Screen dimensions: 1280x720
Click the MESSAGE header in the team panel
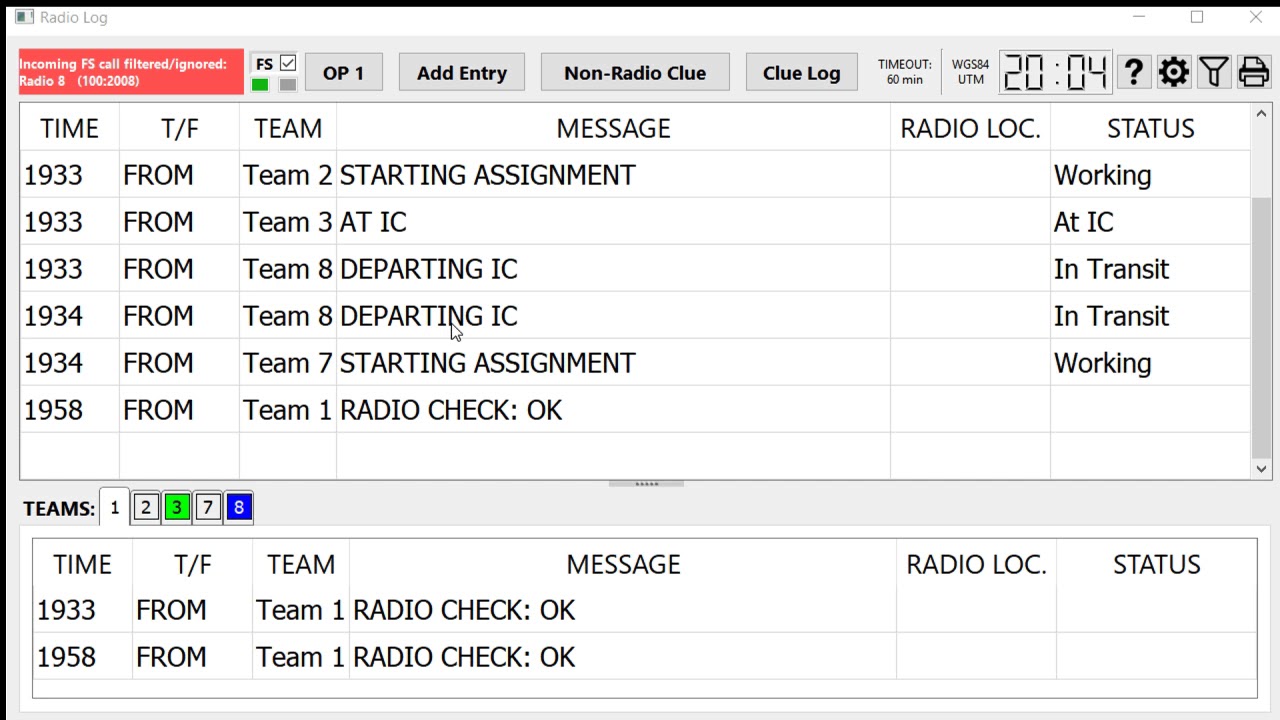pos(623,564)
